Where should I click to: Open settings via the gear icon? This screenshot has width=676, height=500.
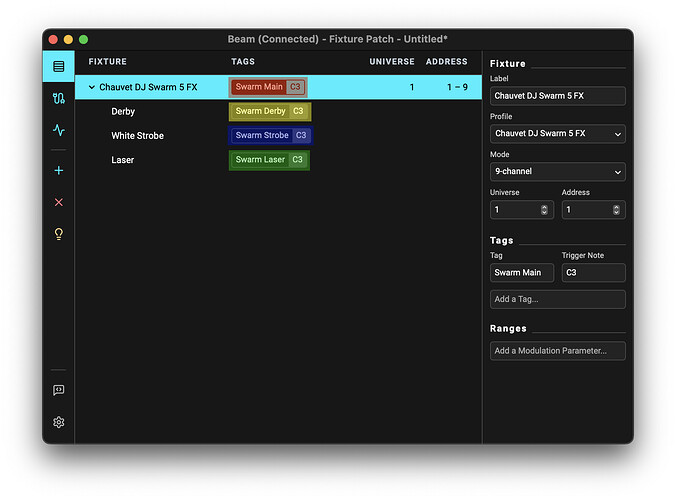[x=59, y=422]
